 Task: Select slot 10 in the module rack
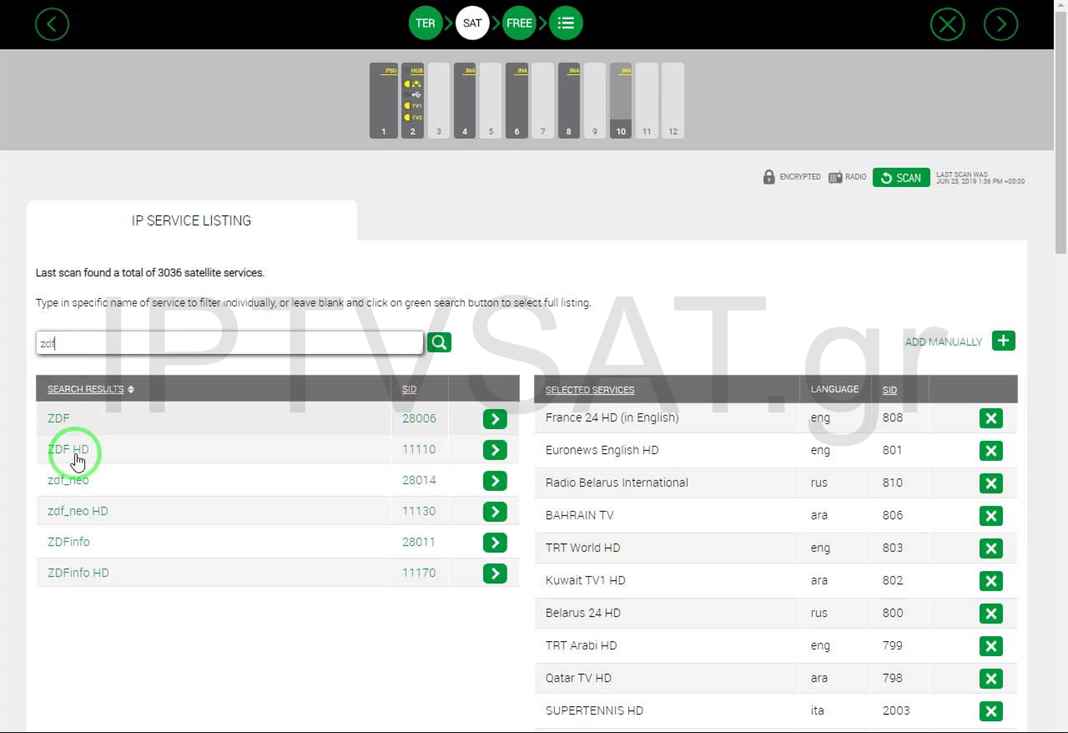click(x=621, y=101)
